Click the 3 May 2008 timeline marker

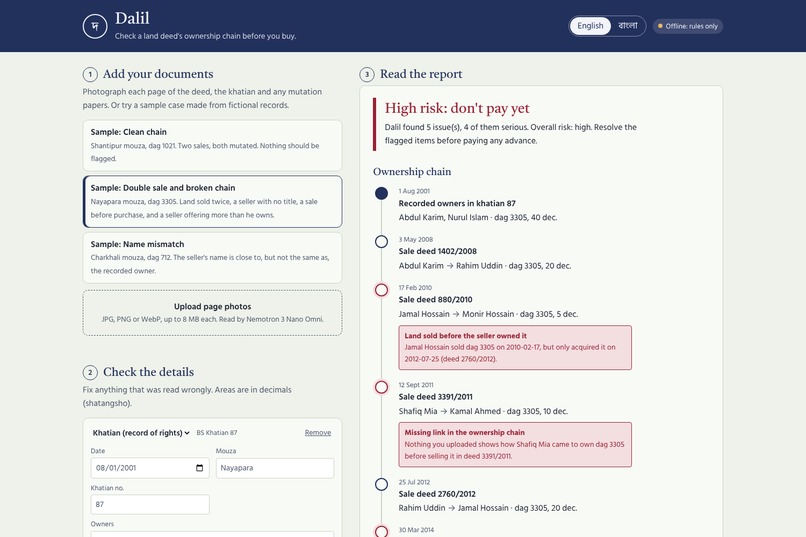point(381,242)
